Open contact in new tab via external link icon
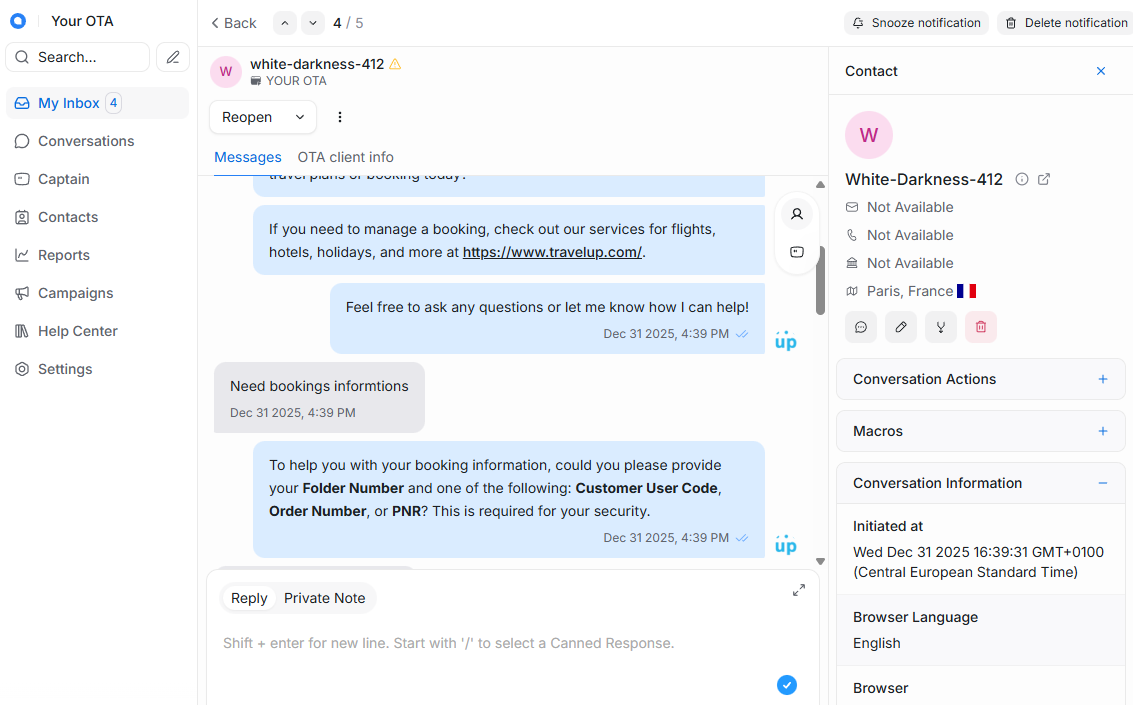Viewport: 1133px width, 705px height. [1044, 179]
